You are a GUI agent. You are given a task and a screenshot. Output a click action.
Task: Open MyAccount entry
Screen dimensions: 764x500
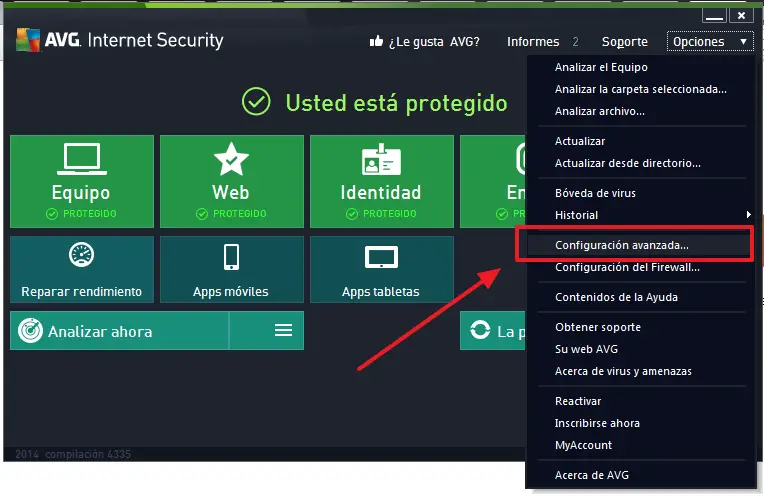click(x=583, y=445)
